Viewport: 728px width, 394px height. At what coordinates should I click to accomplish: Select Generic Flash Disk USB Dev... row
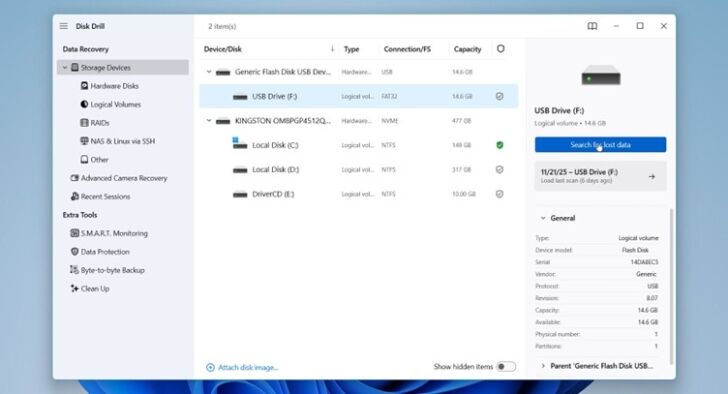[358, 72]
